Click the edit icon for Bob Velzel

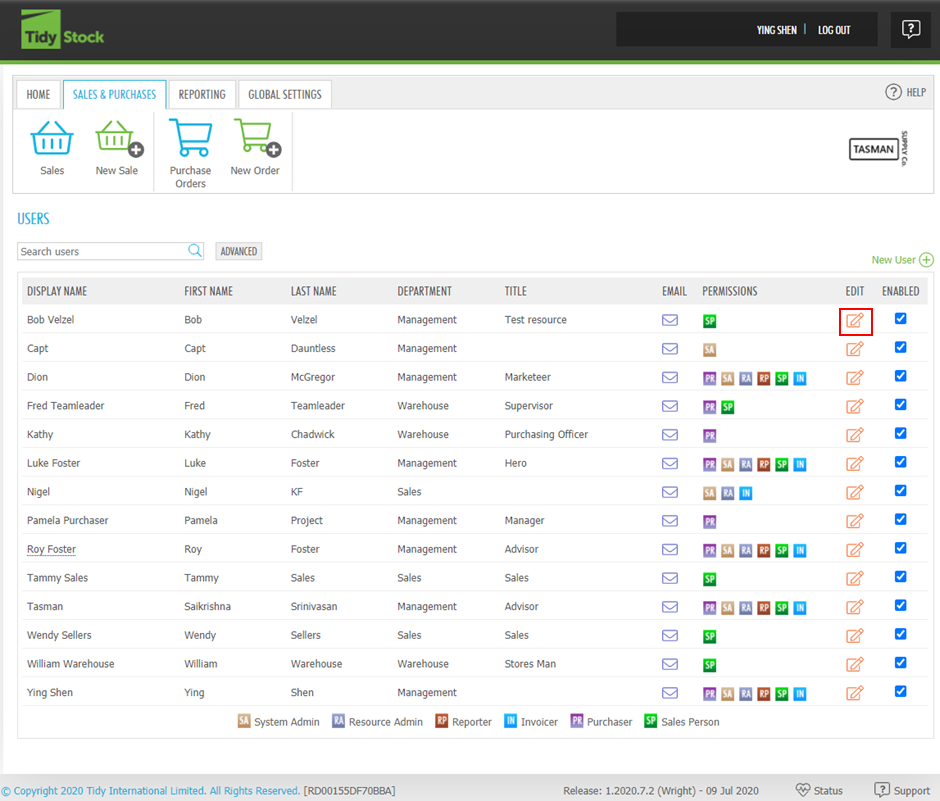pos(855,321)
